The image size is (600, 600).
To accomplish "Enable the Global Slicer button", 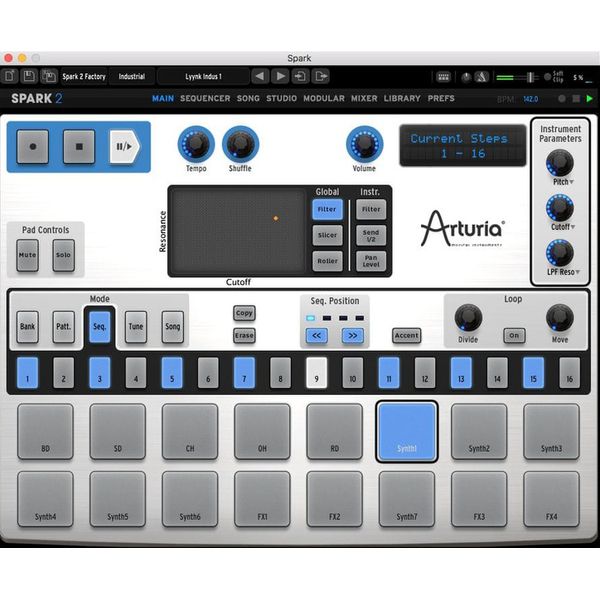I will coord(327,235).
